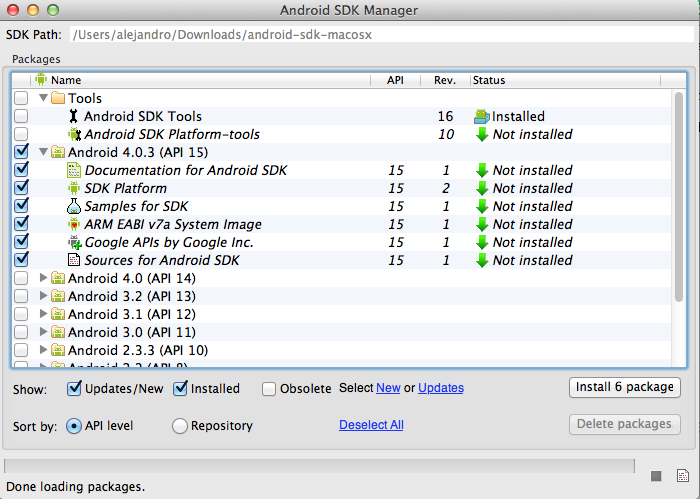This screenshot has height=499, width=700.
Task: Click the wrench icon for Android SDK Tools
Action: [74, 116]
